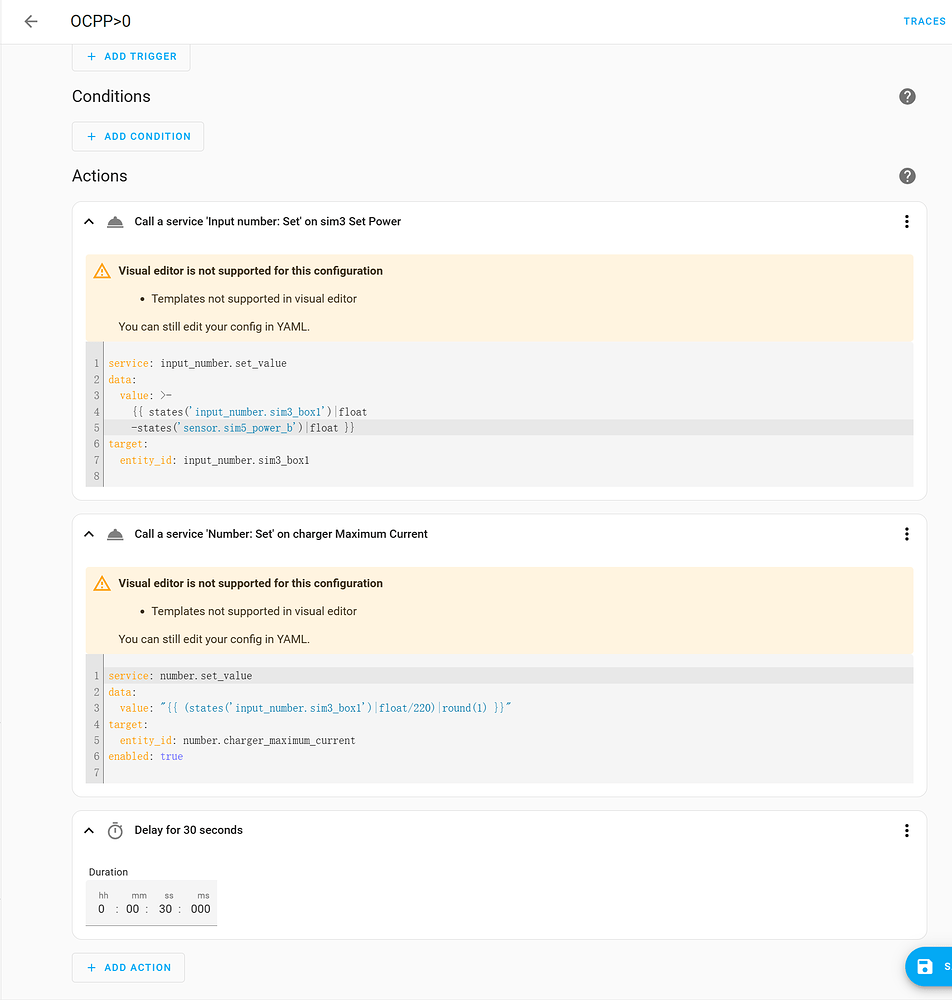This screenshot has height=1000, width=952.
Task: Collapse the Delay for 30 seconds card
Action: [x=89, y=831]
